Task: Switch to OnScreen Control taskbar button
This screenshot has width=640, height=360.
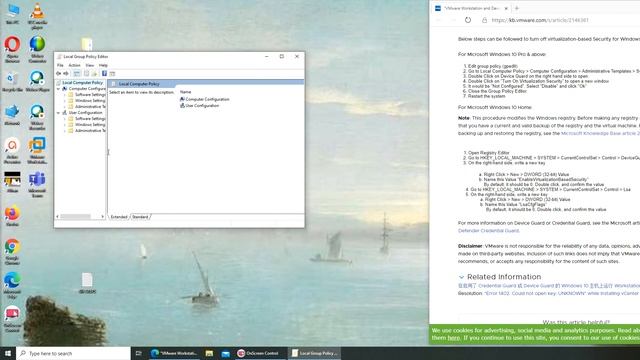Action: 259,353
